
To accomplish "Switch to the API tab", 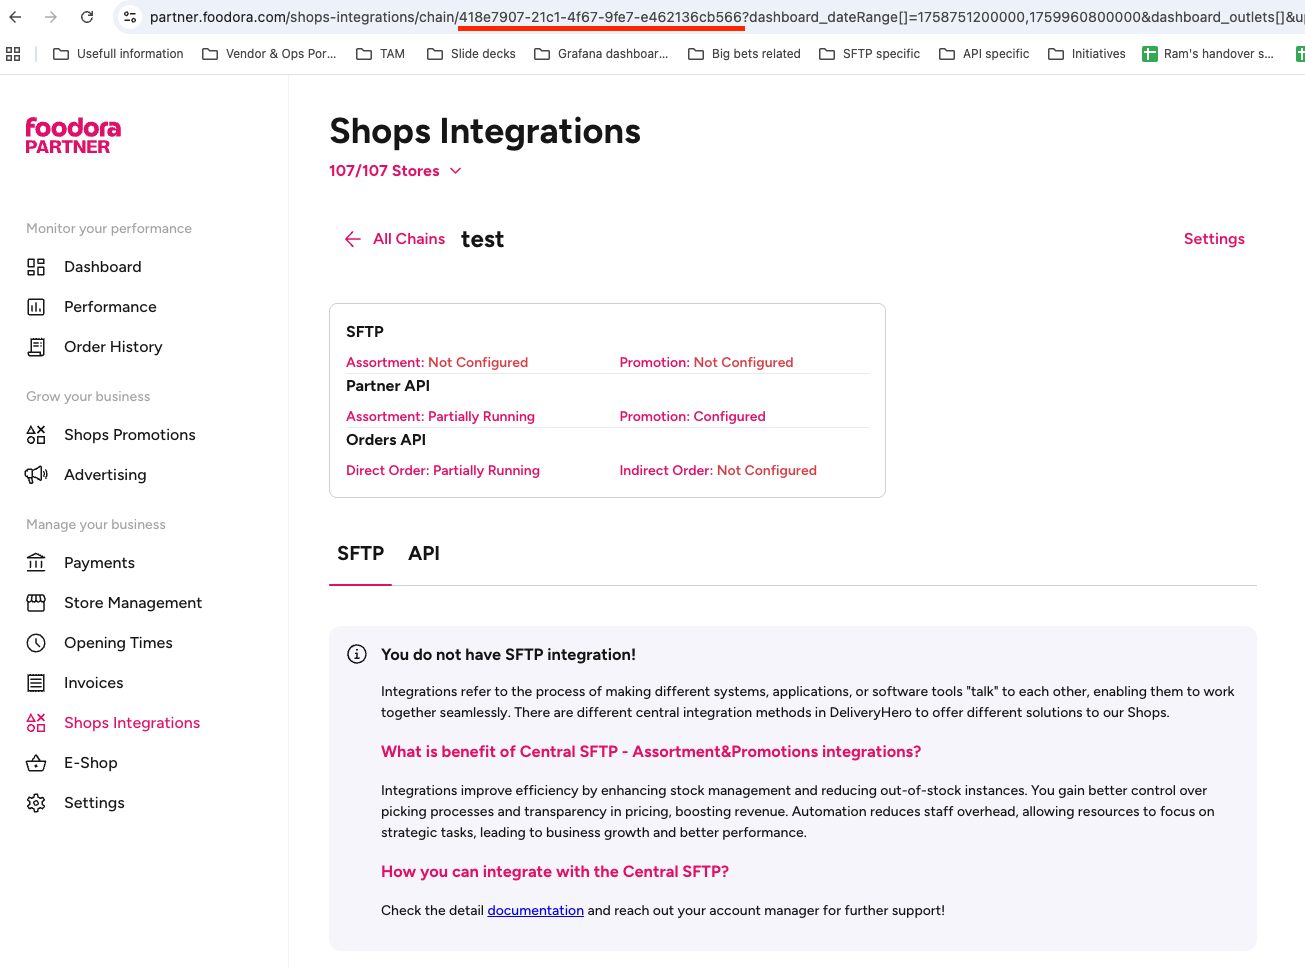I will tap(424, 554).
